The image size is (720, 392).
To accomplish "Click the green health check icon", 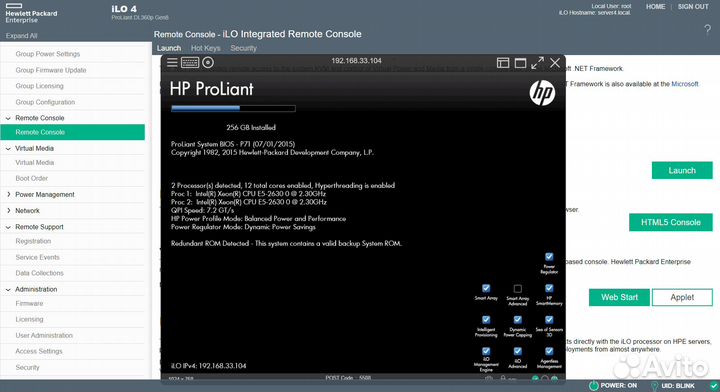I will (x=714, y=386).
